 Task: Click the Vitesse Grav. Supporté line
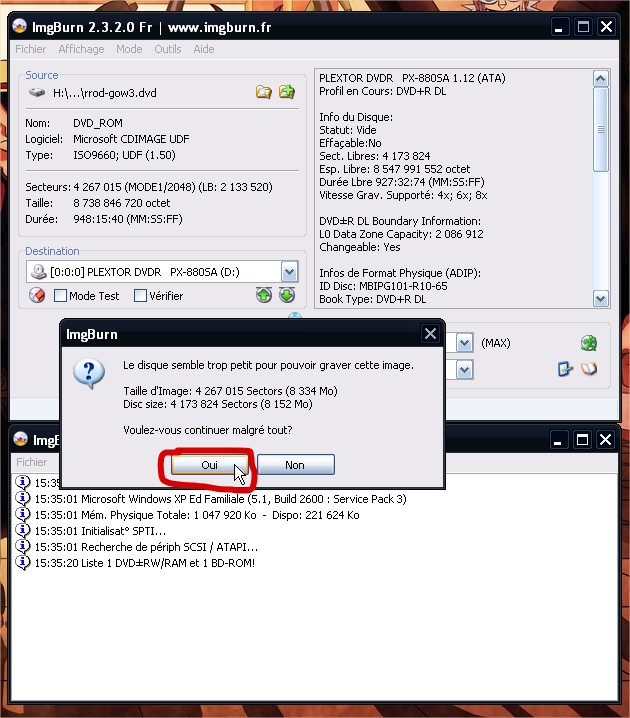pyautogui.click(x=403, y=195)
